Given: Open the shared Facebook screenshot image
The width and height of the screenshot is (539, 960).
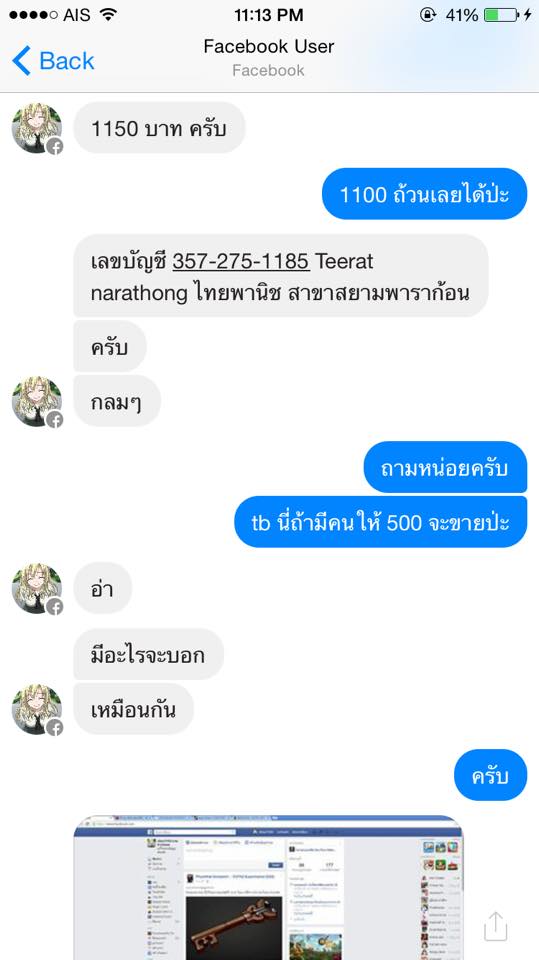Looking at the screenshot, I should click(x=268, y=888).
